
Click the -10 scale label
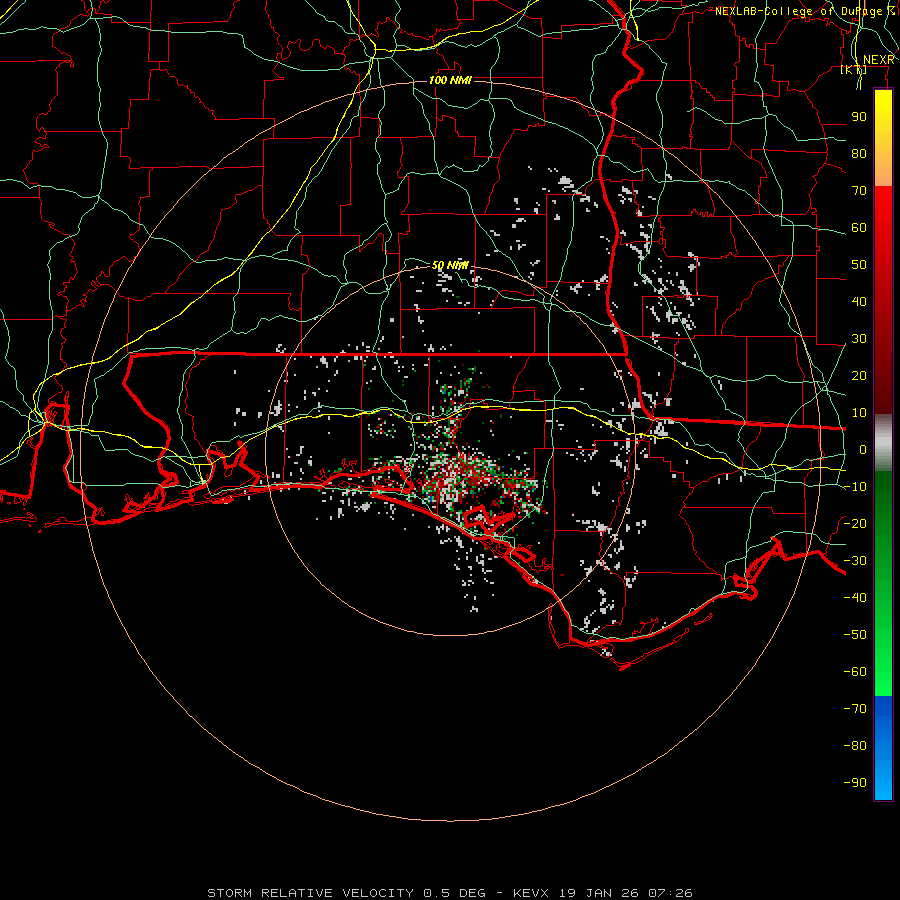pyautogui.click(x=856, y=487)
